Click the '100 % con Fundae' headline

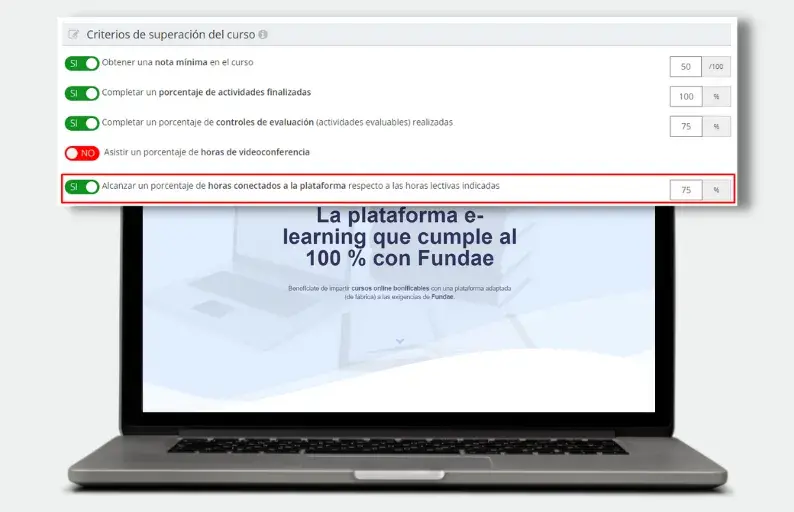tap(400, 258)
